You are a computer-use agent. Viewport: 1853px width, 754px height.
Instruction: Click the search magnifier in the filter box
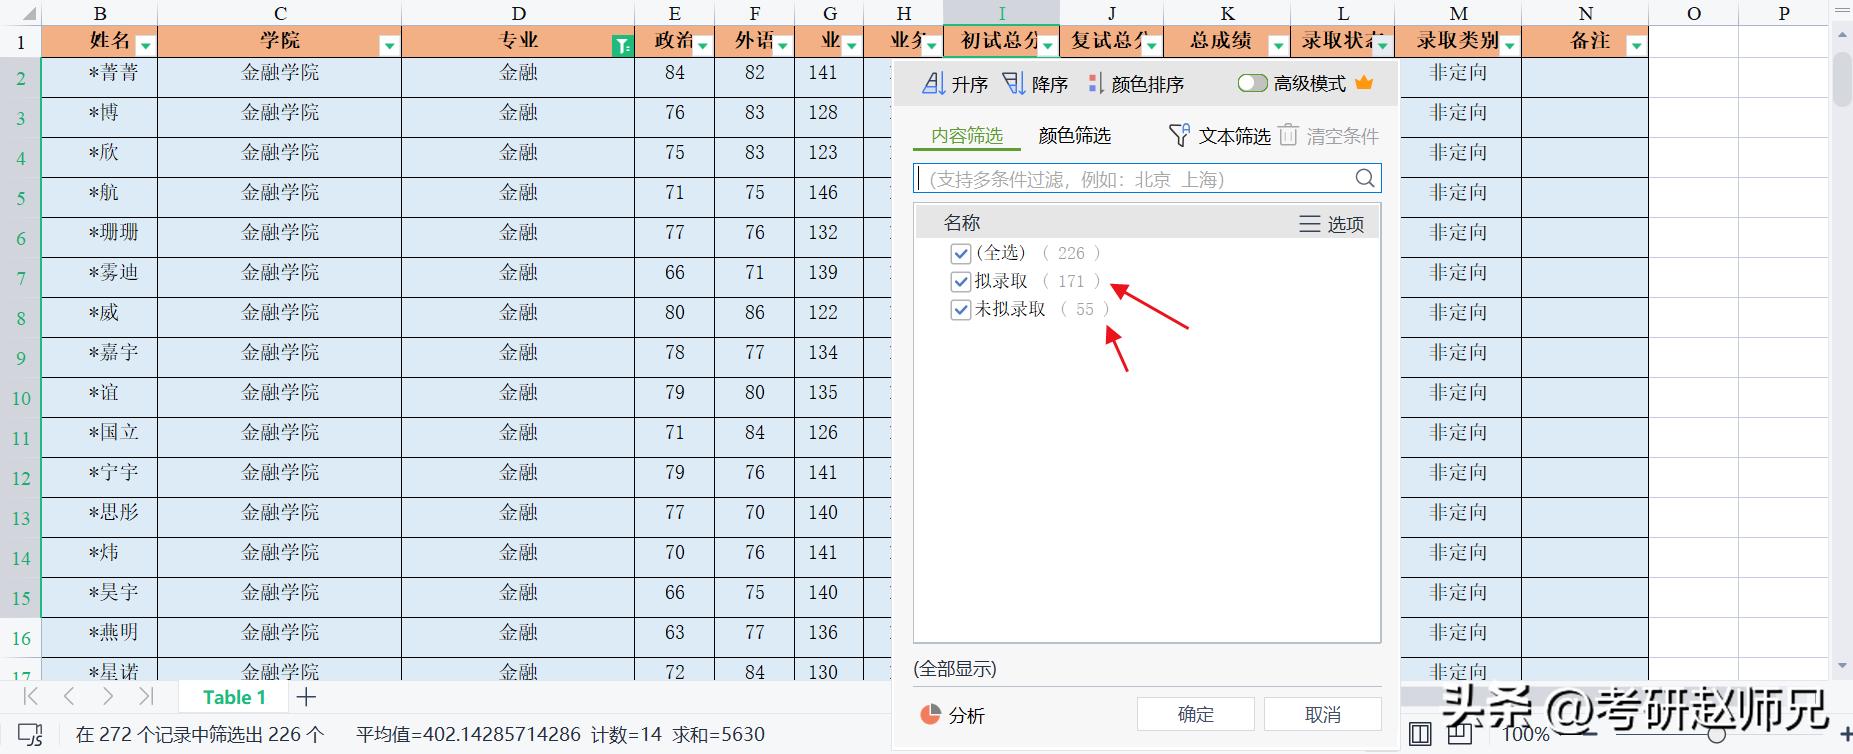1365,178
